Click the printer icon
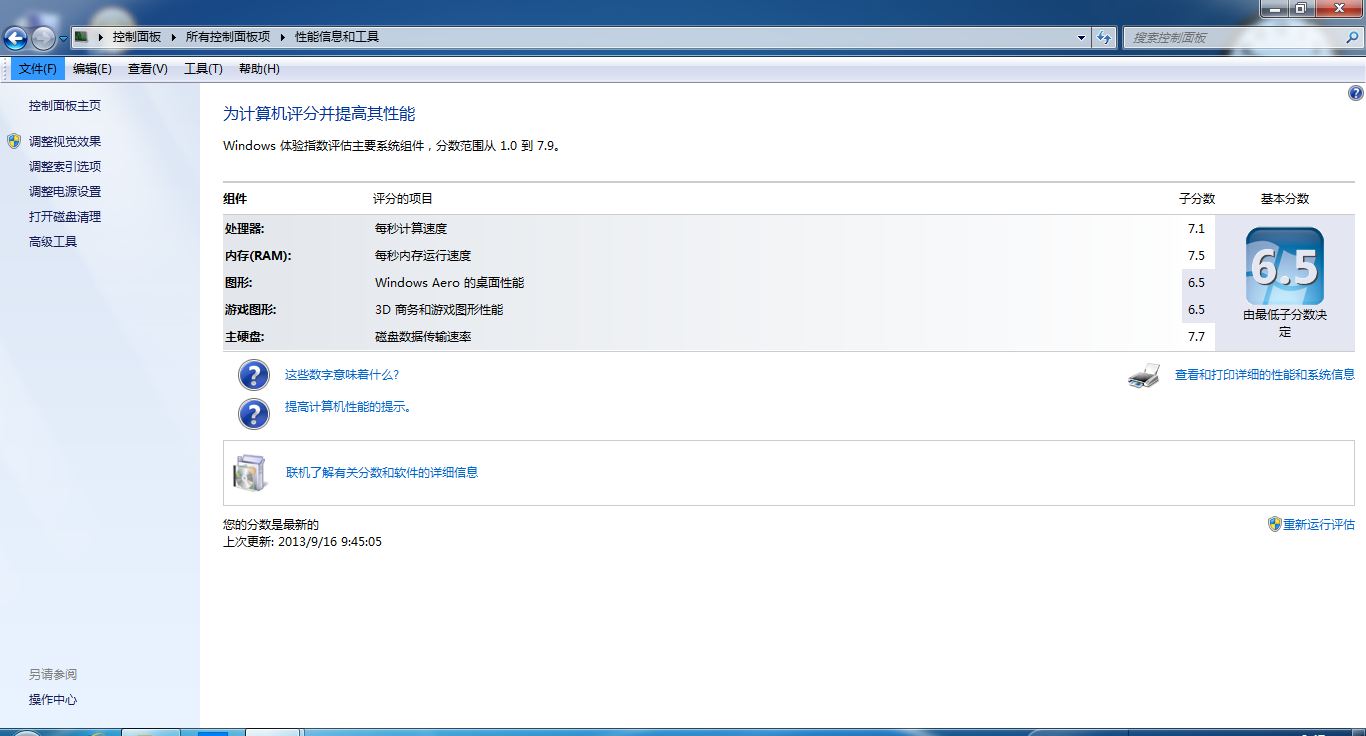Image resolution: width=1366 pixels, height=736 pixels. click(x=1144, y=376)
